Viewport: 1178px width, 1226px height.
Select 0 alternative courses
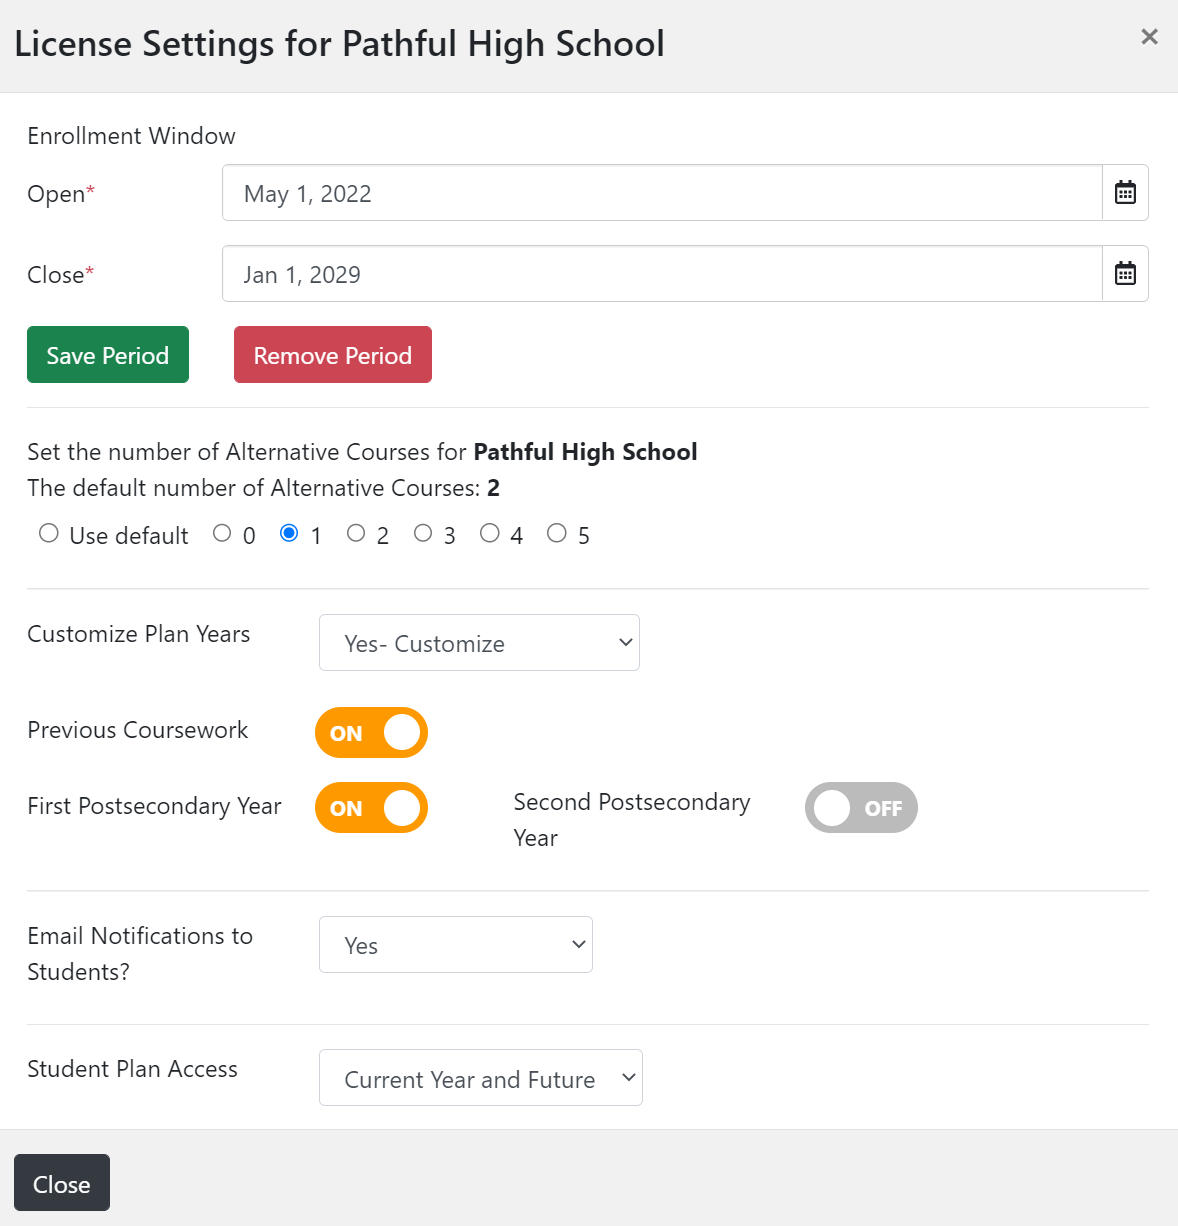[222, 533]
